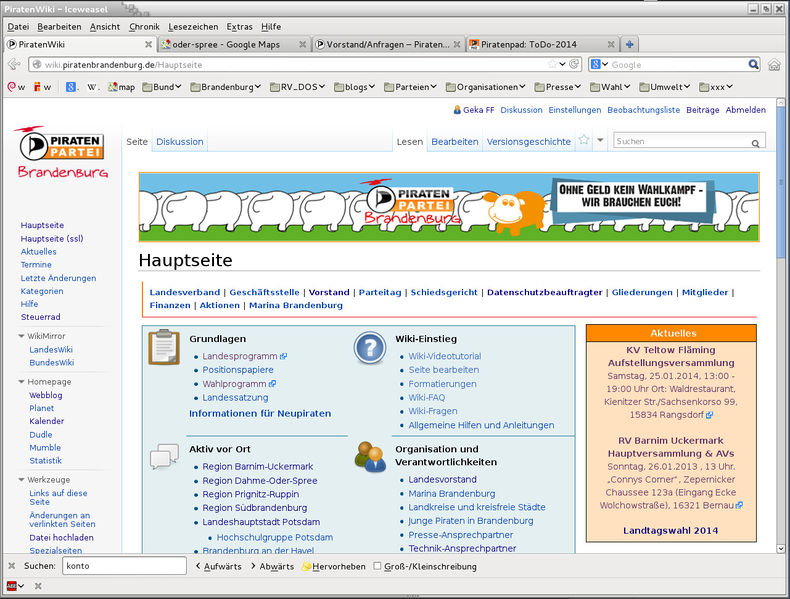Click the Piratenpartei Brandenburg logo
Image resolution: width=790 pixels, height=599 pixels.
pos(62,154)
